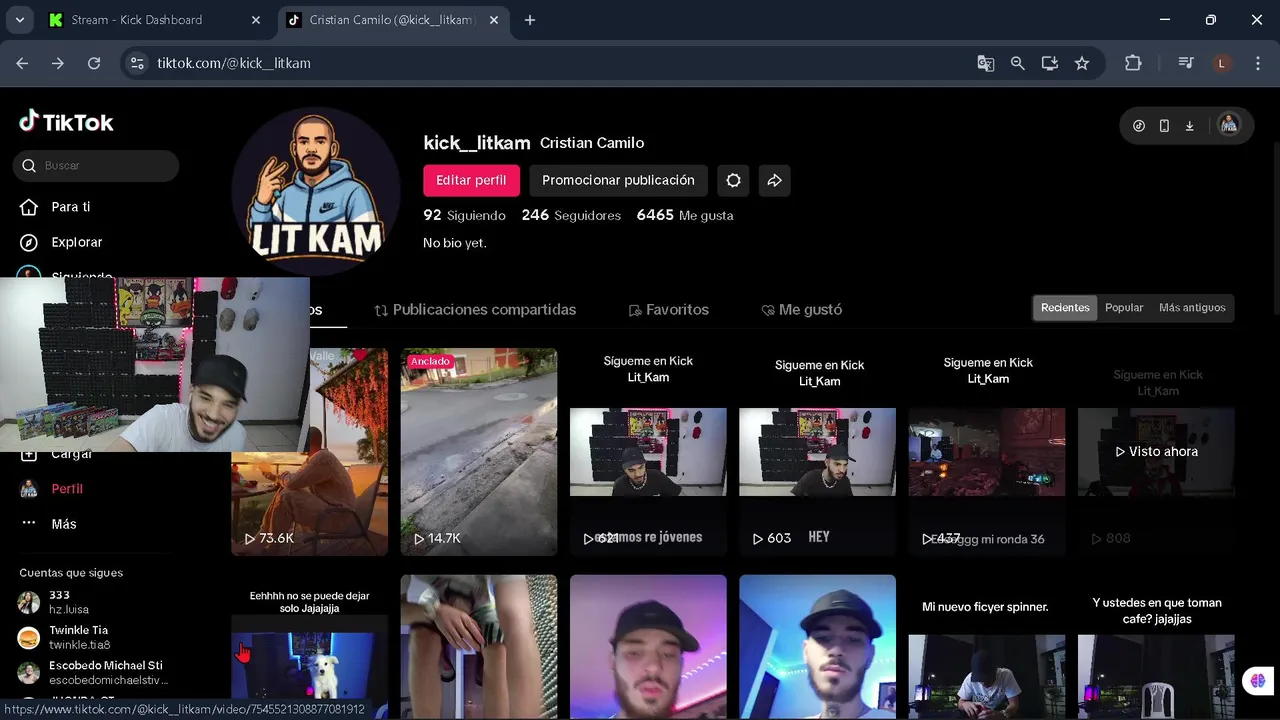Open the media control icon in Chrome toolbar
Image resolution: width=1280 pixels, height=720 pixels.
coord(1186,63)
